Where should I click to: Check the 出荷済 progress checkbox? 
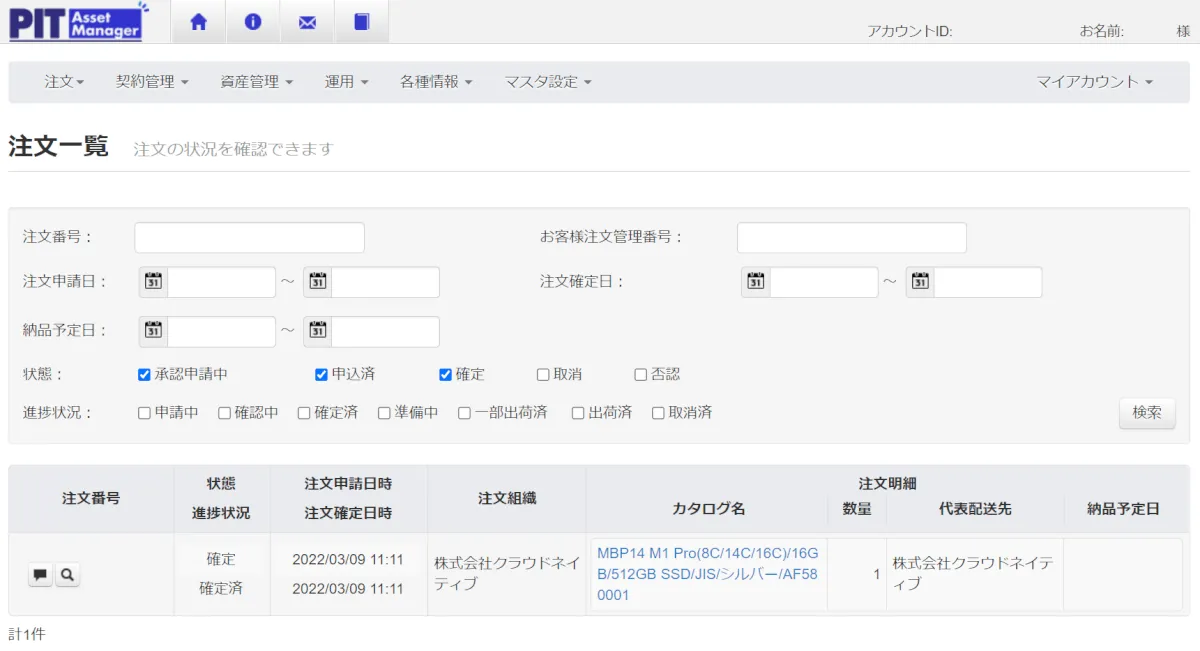click(578, 413)
